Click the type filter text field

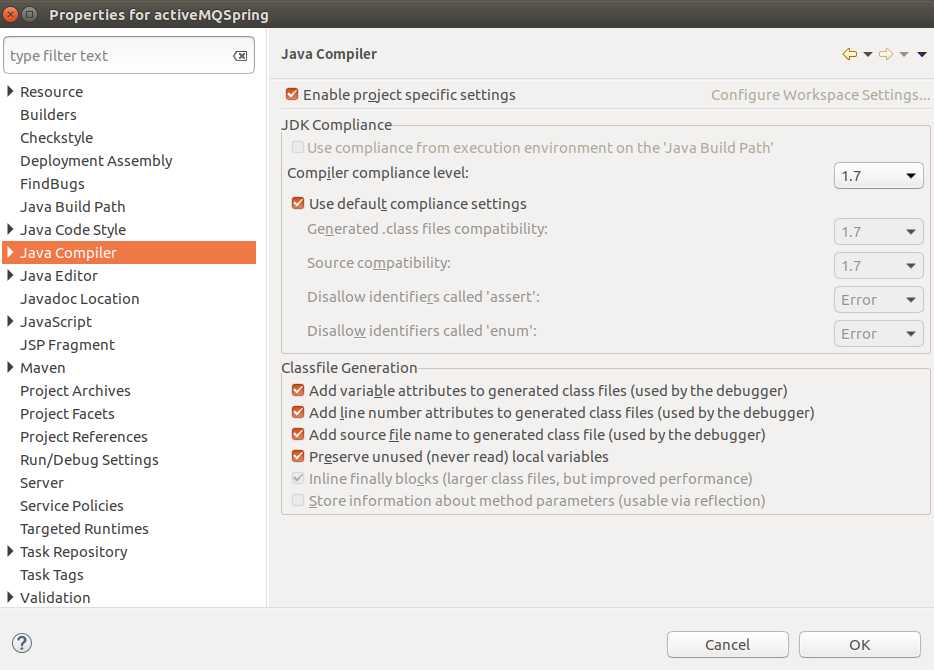(x=118, y=56)
